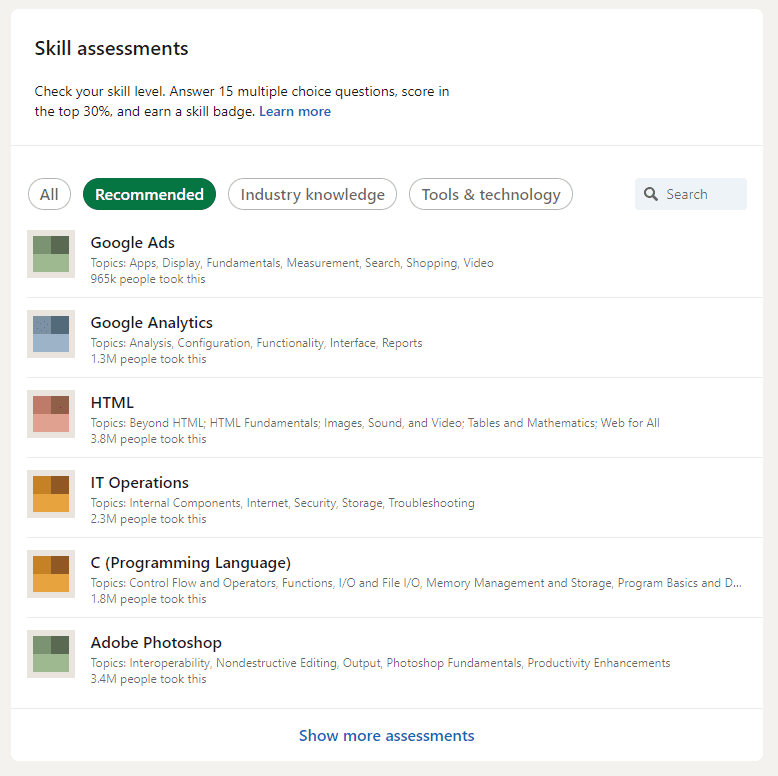Toggle the Recommended filter pill
Screen dimensions: 778x776
(x=149, y=194)
